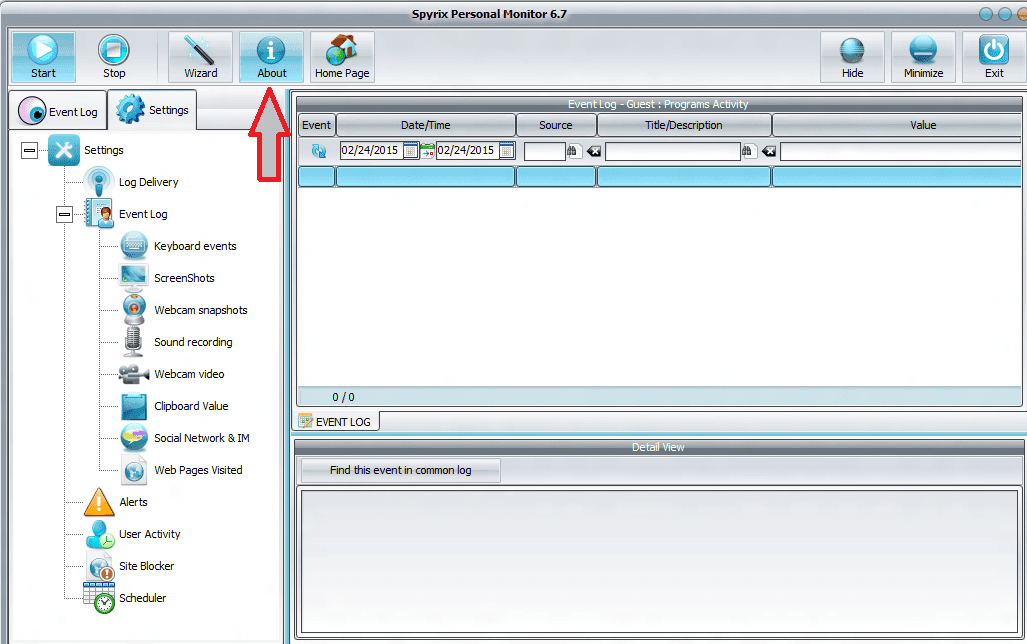
Task: Click the Sound recording microphone icon
Action: [x=134, y=341]
